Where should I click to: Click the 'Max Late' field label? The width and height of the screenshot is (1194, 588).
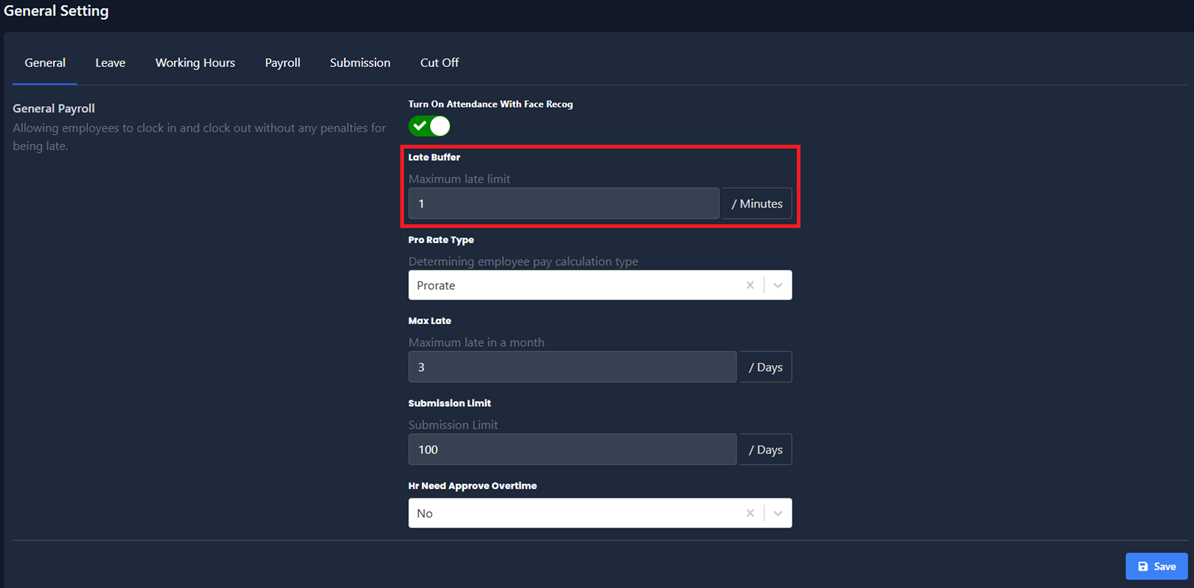pos(429,321)
